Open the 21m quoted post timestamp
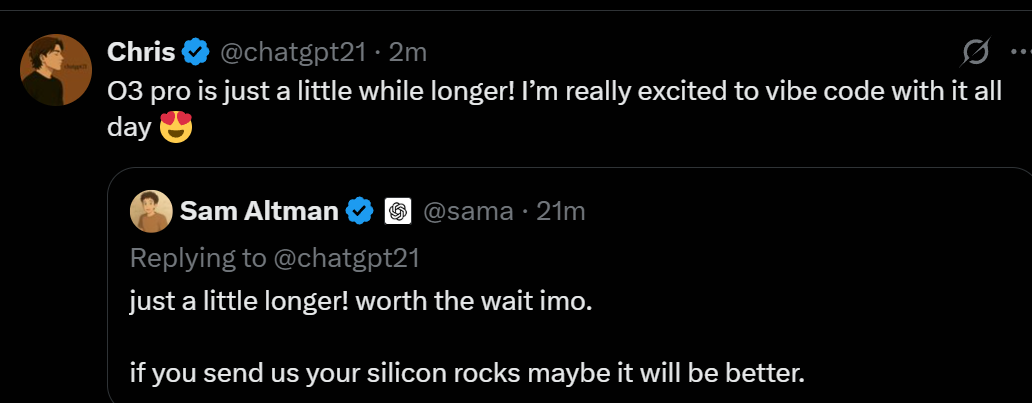This screenshot has width=1032, height=403. click(561, 211)
